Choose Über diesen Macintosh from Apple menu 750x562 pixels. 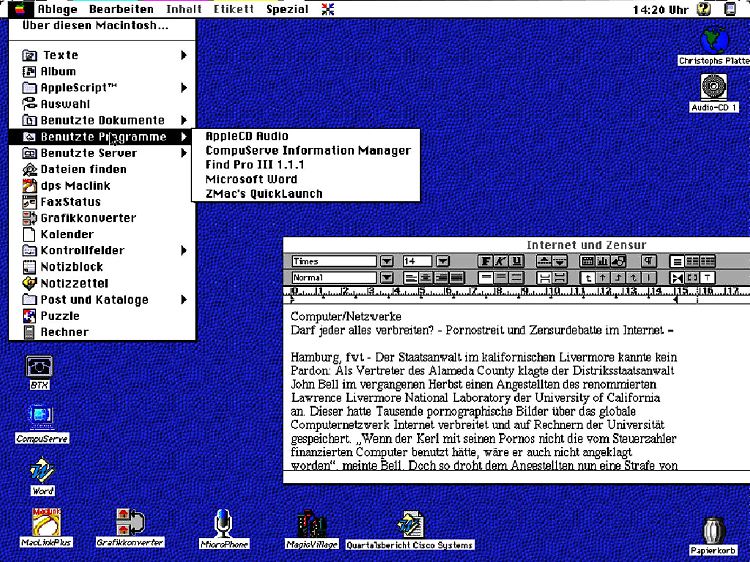(x=102, y=26)
